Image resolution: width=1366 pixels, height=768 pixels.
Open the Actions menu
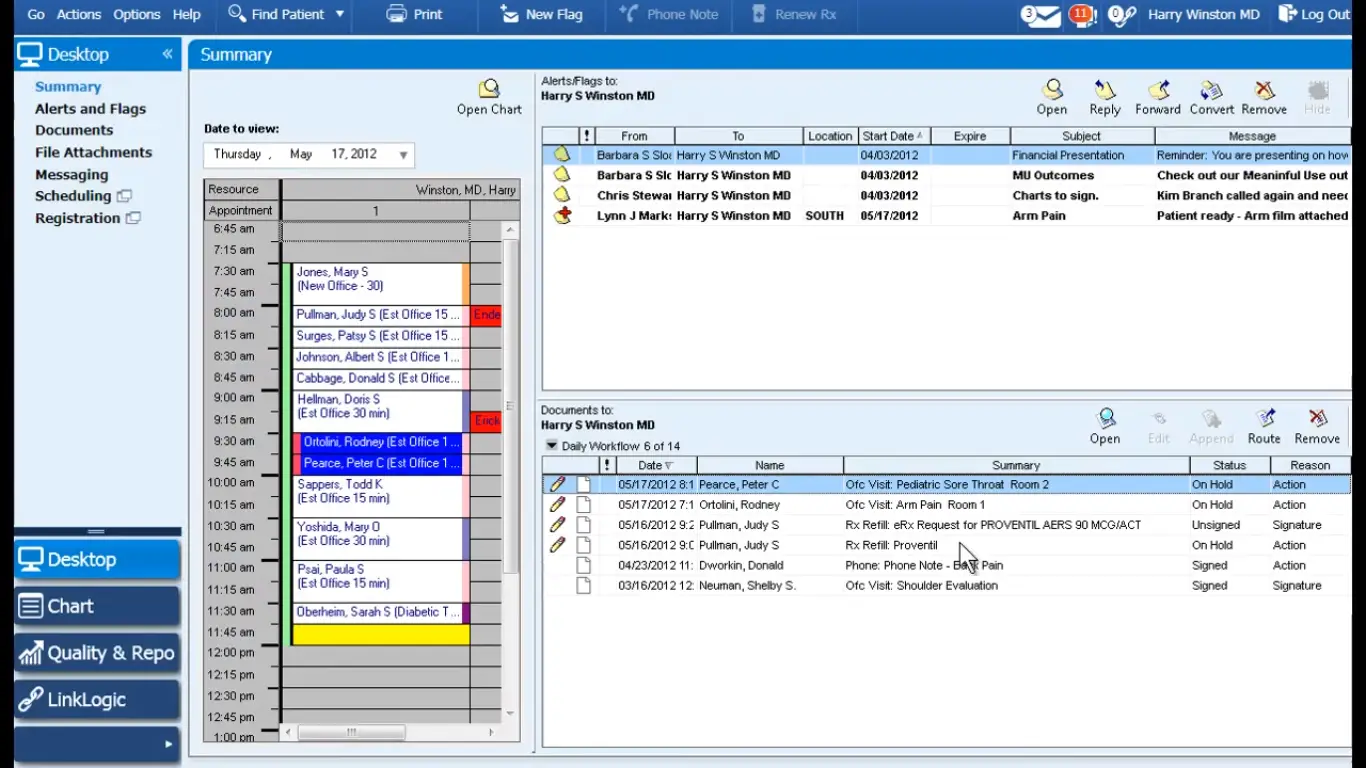point(78,15)
